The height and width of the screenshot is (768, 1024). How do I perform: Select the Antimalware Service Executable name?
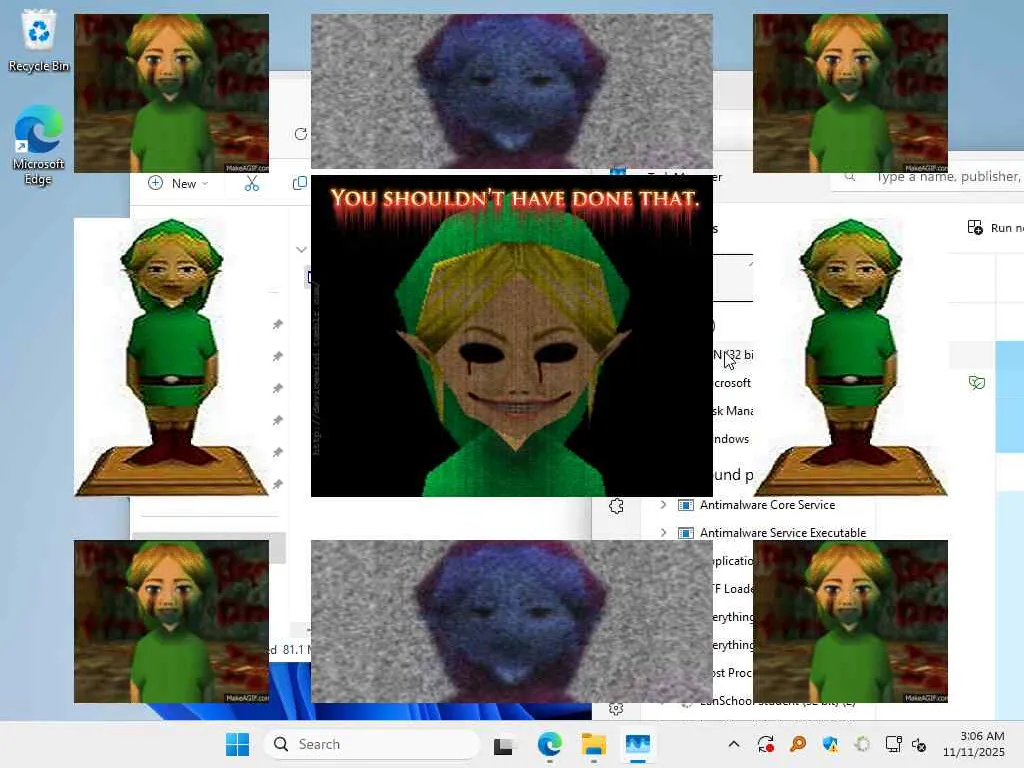pos(783,533)
